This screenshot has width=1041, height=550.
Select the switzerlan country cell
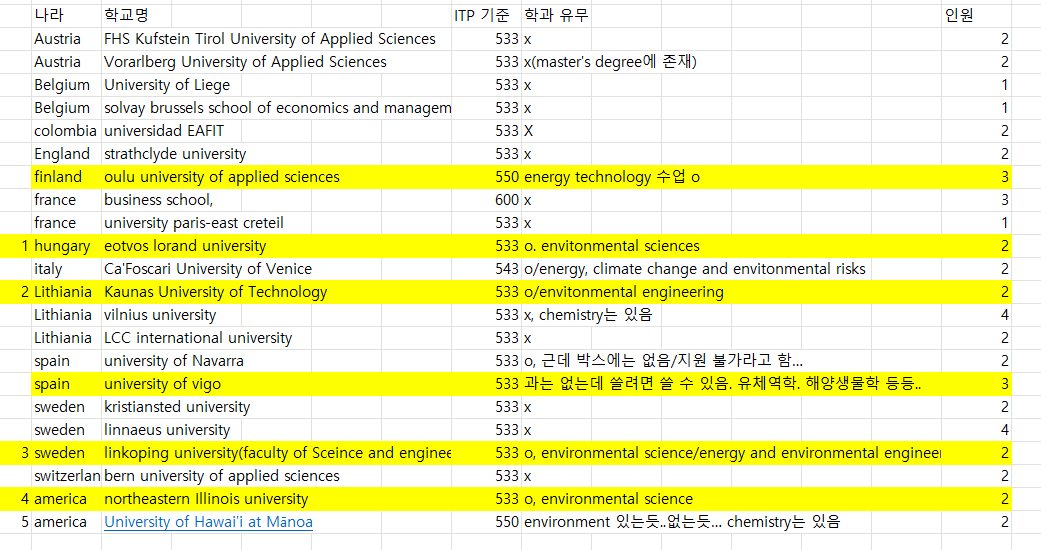click(67, 476)
